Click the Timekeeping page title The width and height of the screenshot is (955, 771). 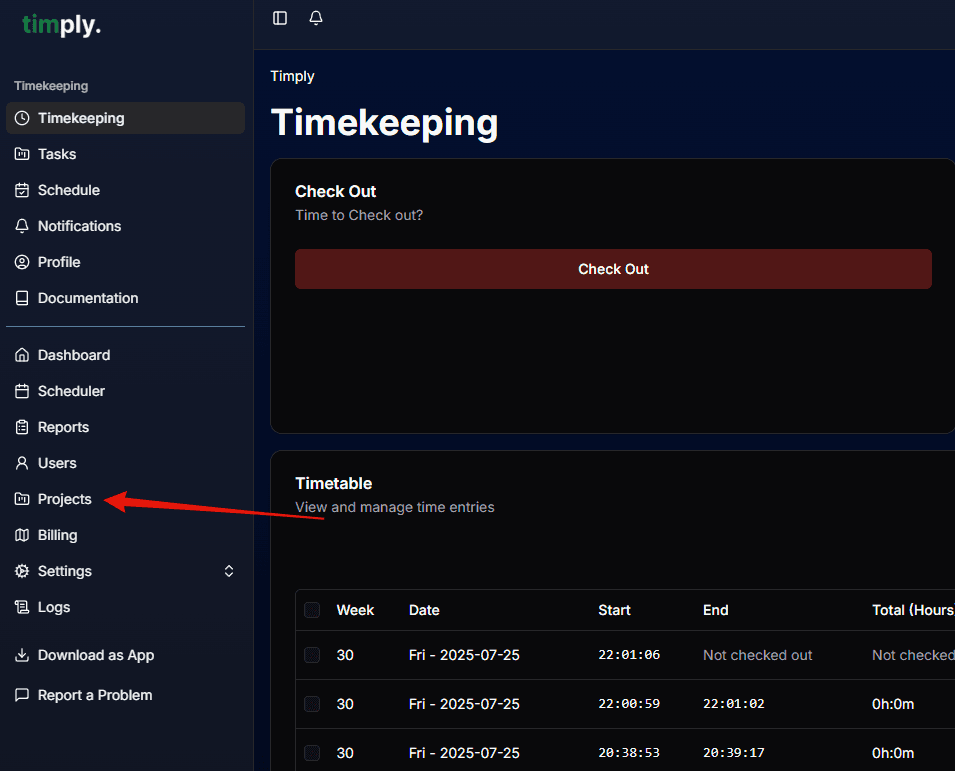click(x=384, y=123)
